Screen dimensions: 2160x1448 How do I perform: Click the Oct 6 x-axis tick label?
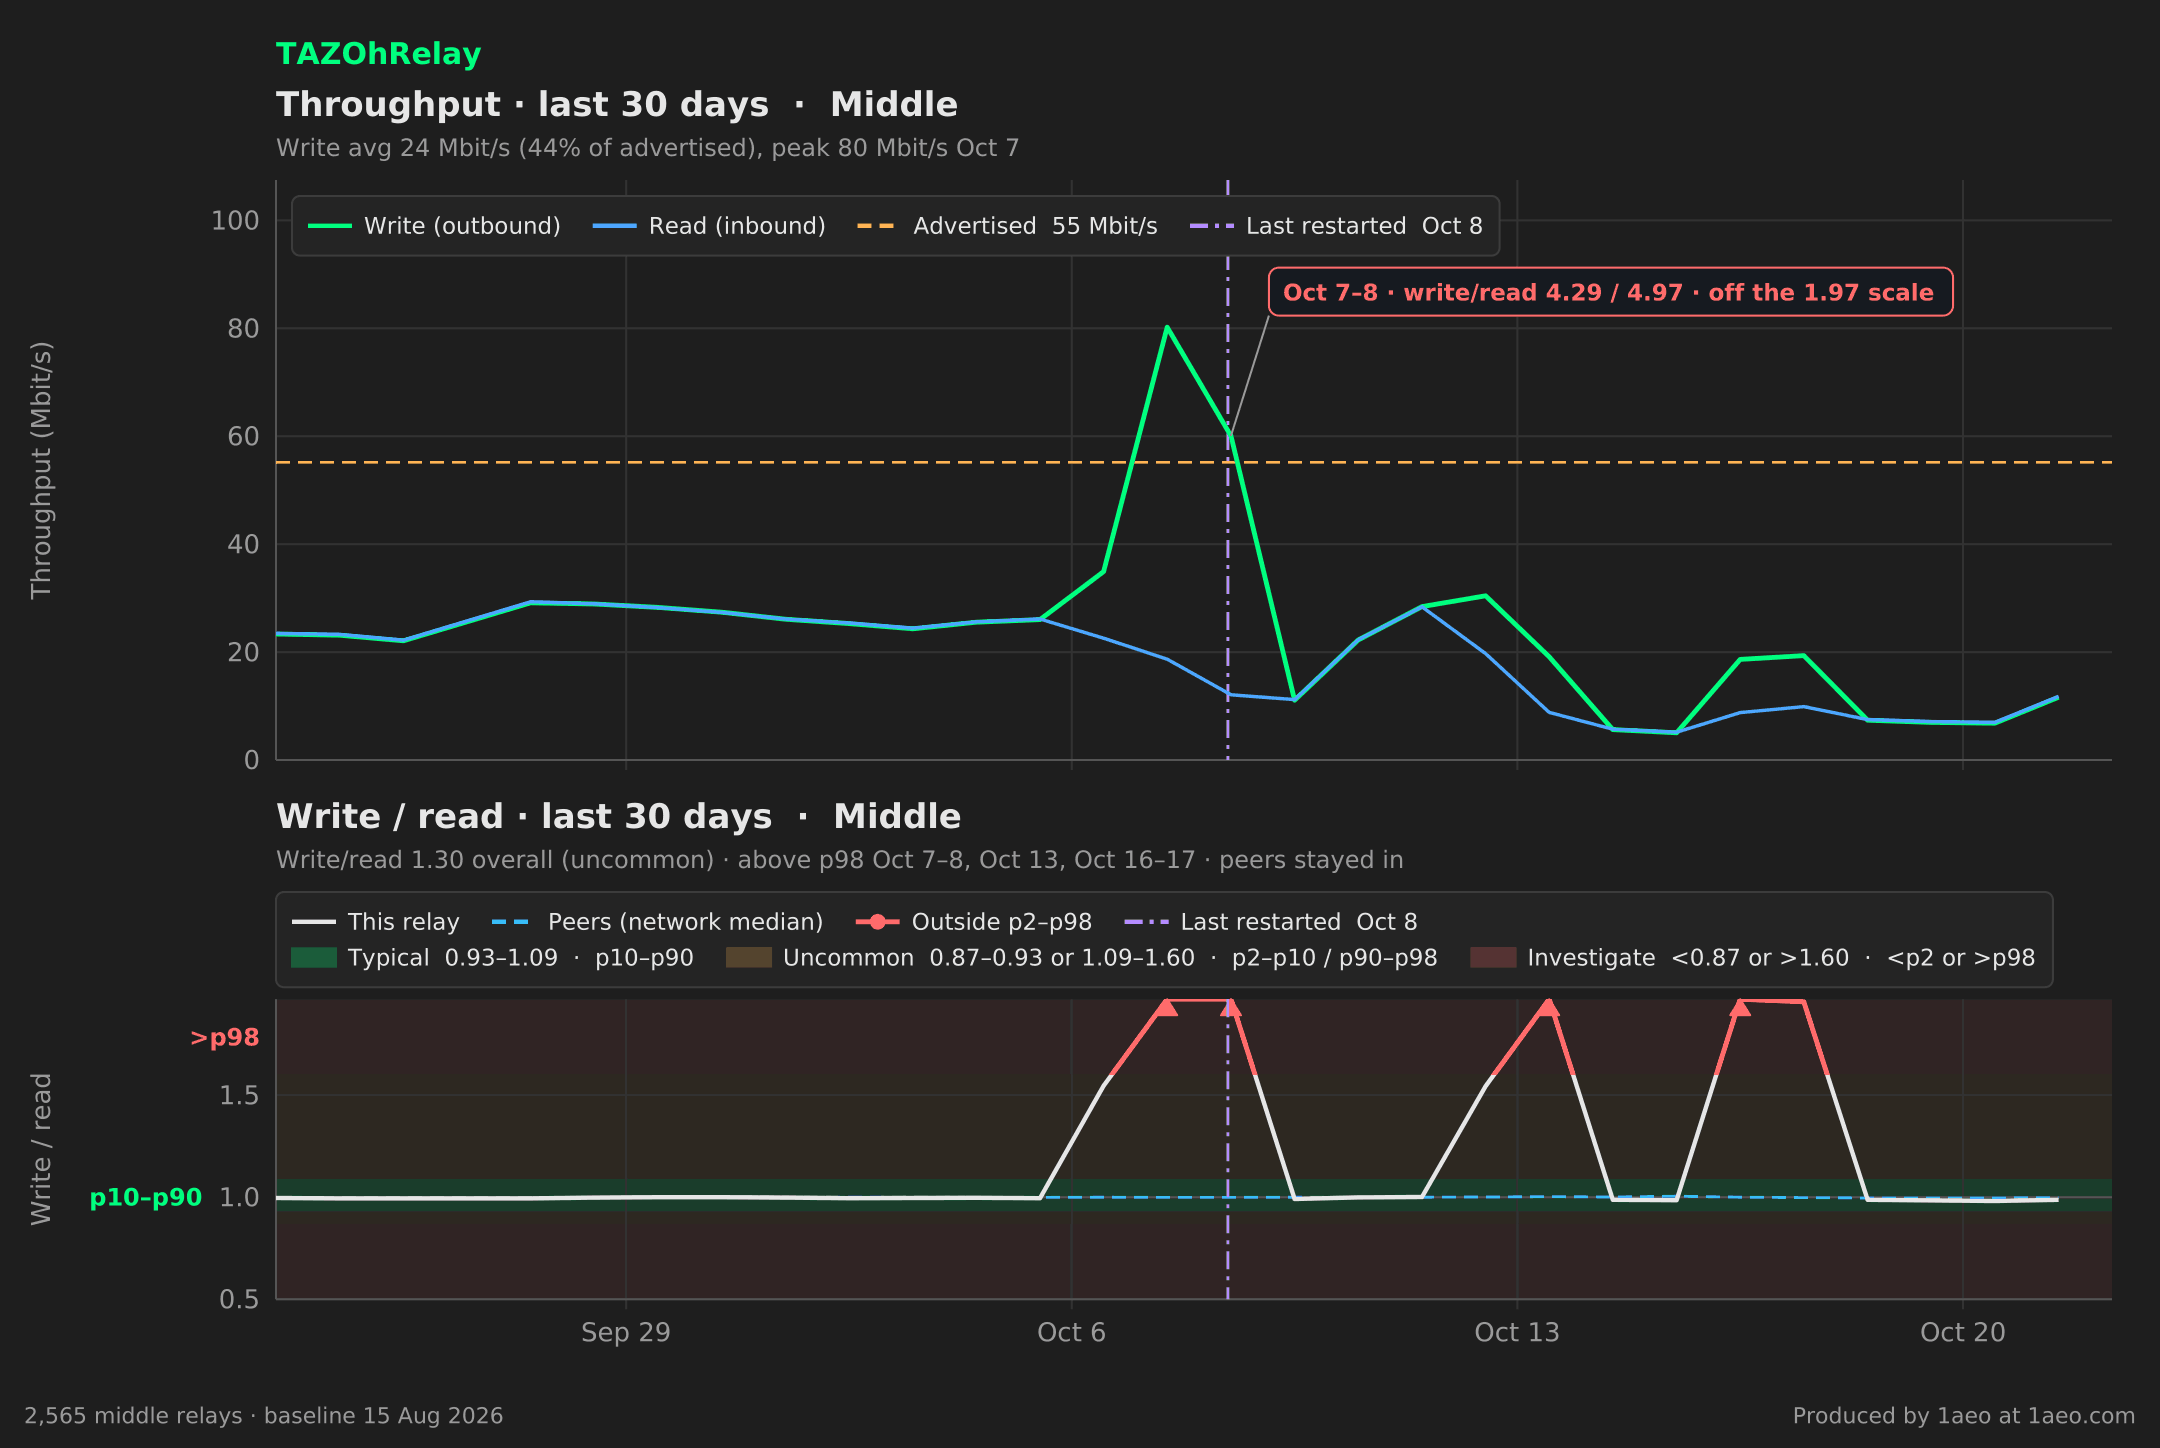[x=1072, y=1333]
